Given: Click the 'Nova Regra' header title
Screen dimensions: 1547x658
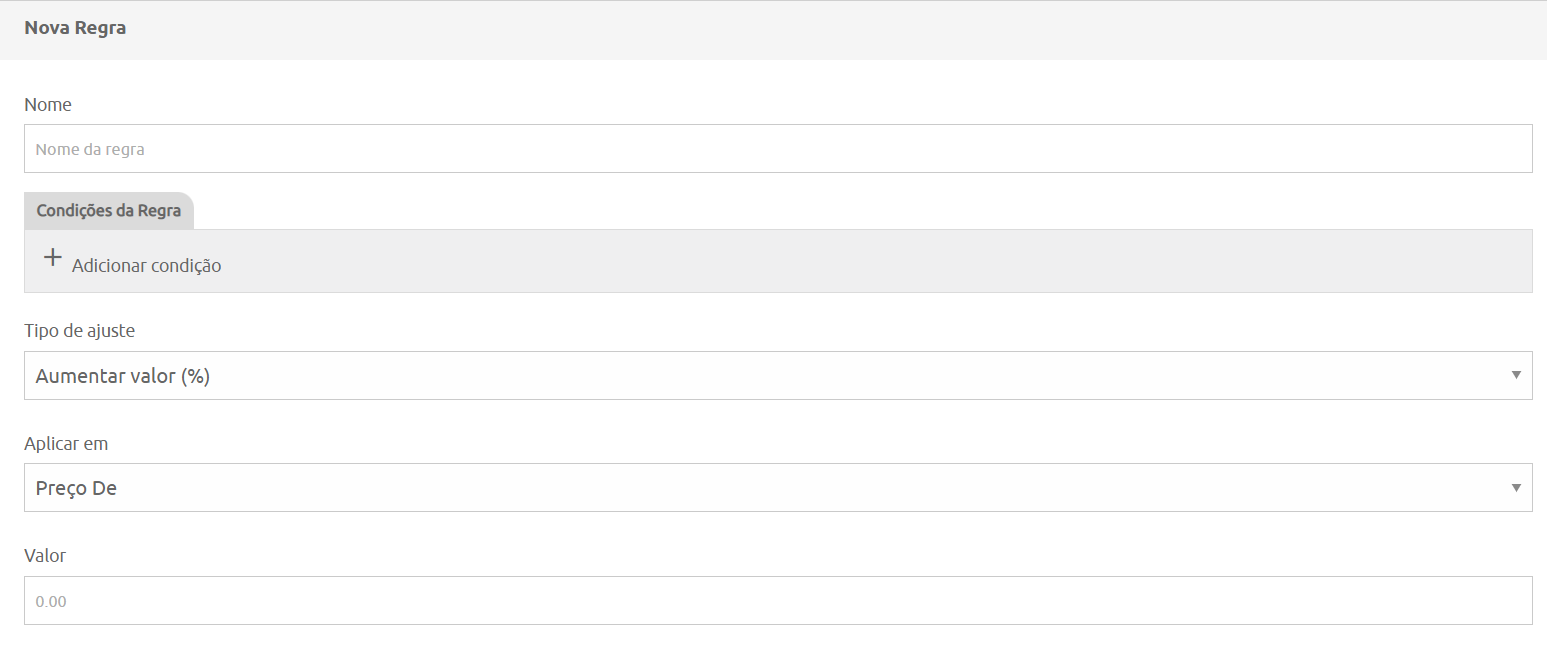Looking at the screenshot, I should (75, 28).
